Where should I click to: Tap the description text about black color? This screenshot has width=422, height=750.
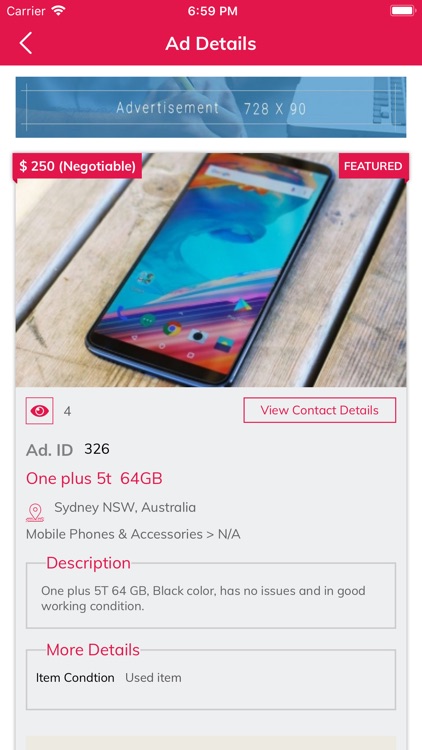(203, 598)
